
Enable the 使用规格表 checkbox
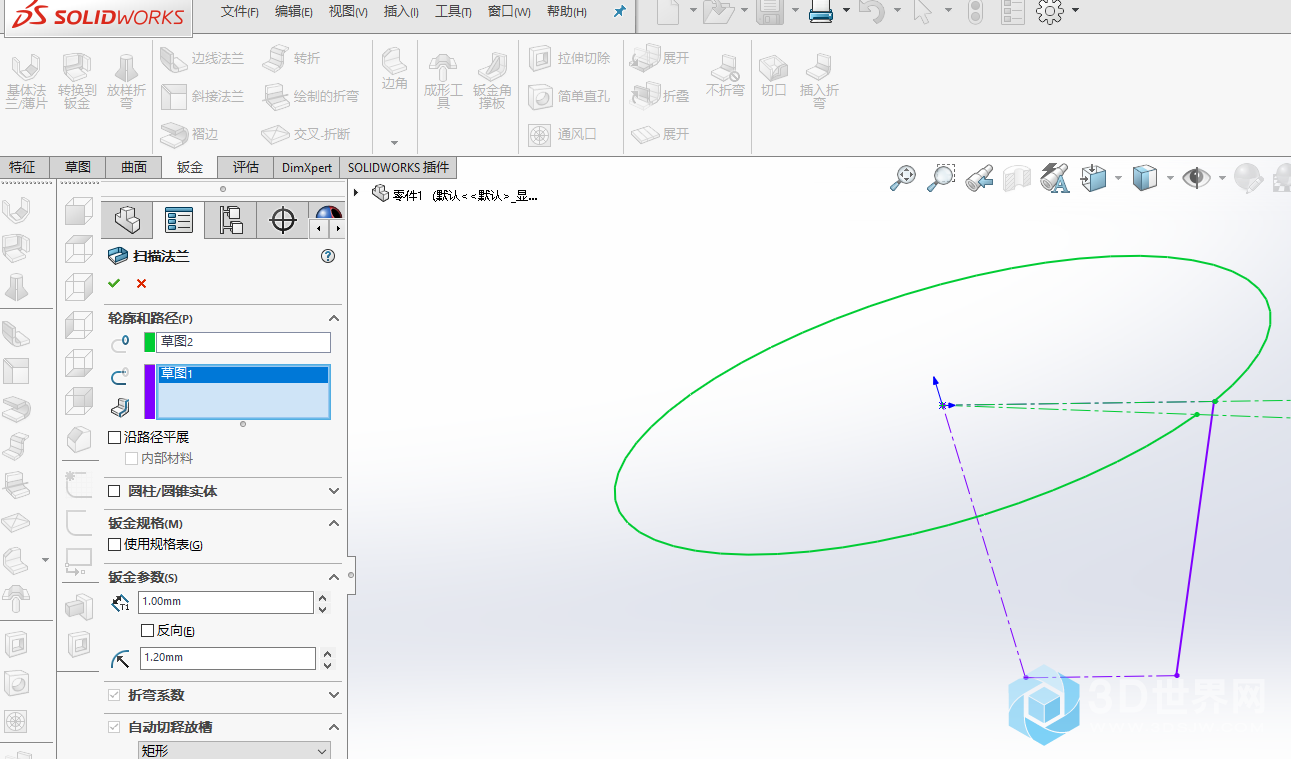coord(114,544)
